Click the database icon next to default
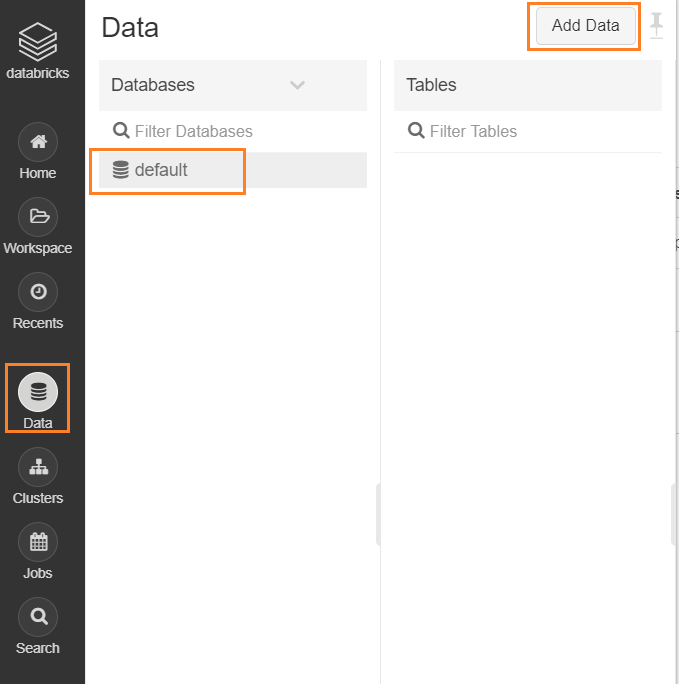The image size is (679, 684). (x=120, y=170)
